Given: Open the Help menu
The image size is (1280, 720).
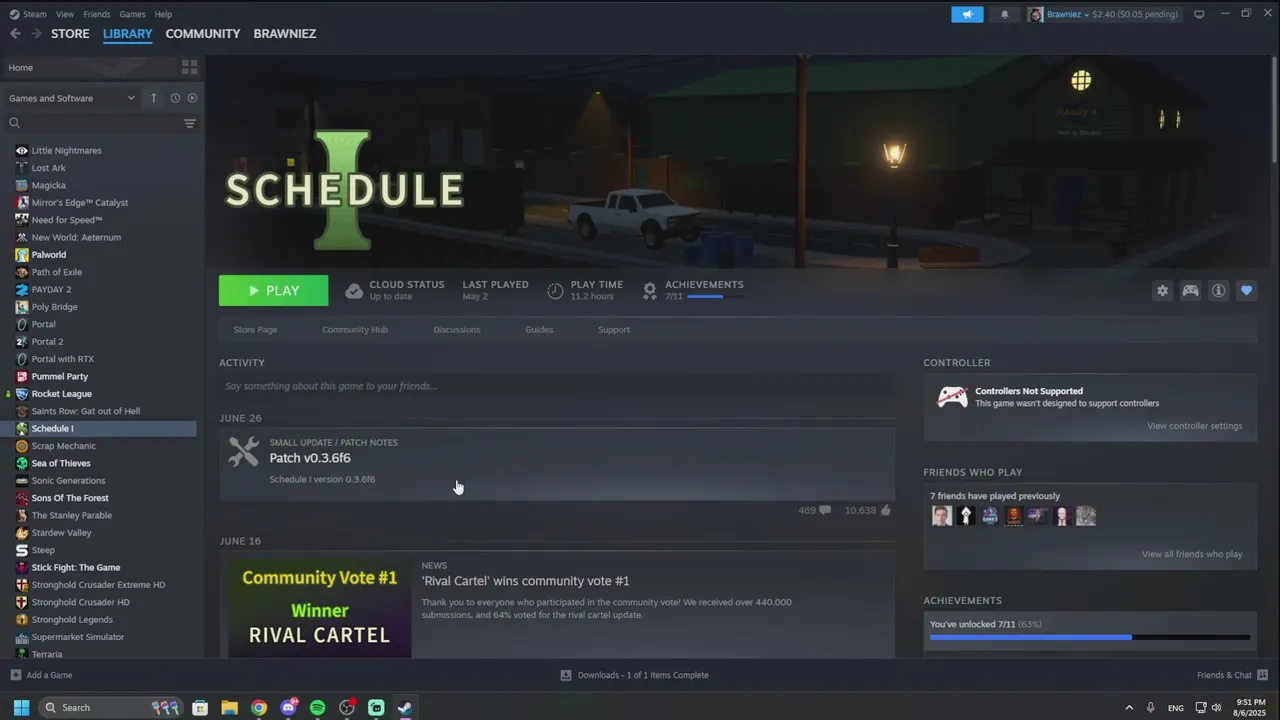Looking at the screenshot, I should tap(163, 14).
